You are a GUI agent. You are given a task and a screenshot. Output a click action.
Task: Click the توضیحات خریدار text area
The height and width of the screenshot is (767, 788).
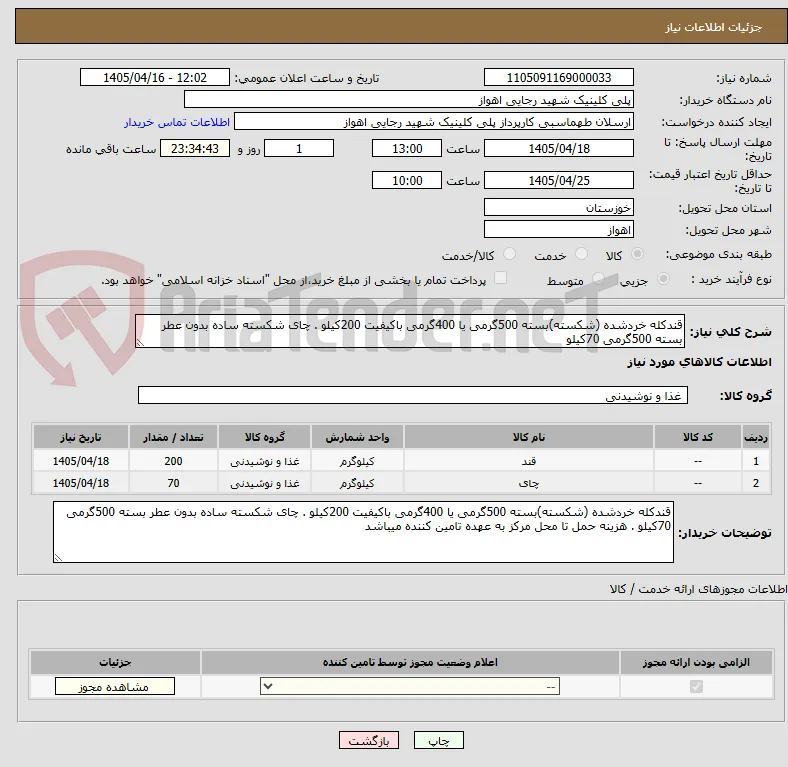[363, 532]
